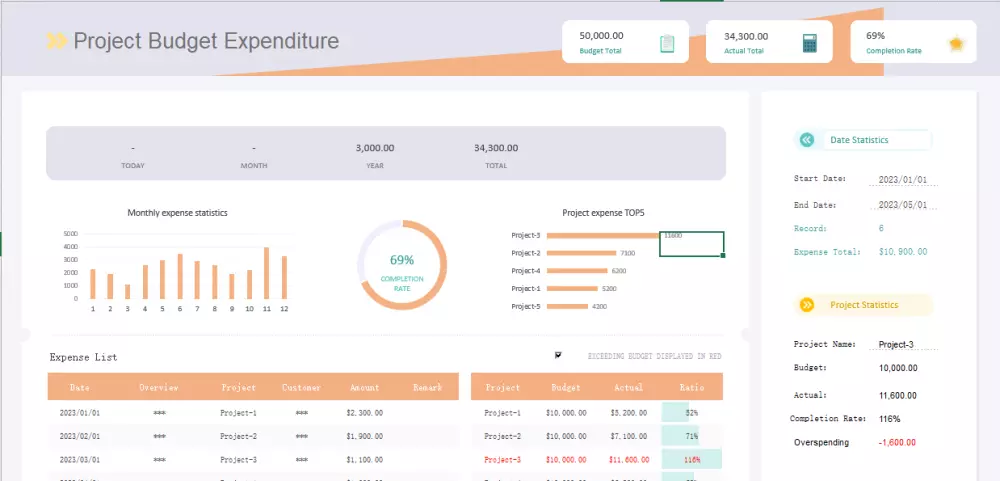Select the $2,300.00 amount cell
The image size is (1000, 481).
click(365, 413)
